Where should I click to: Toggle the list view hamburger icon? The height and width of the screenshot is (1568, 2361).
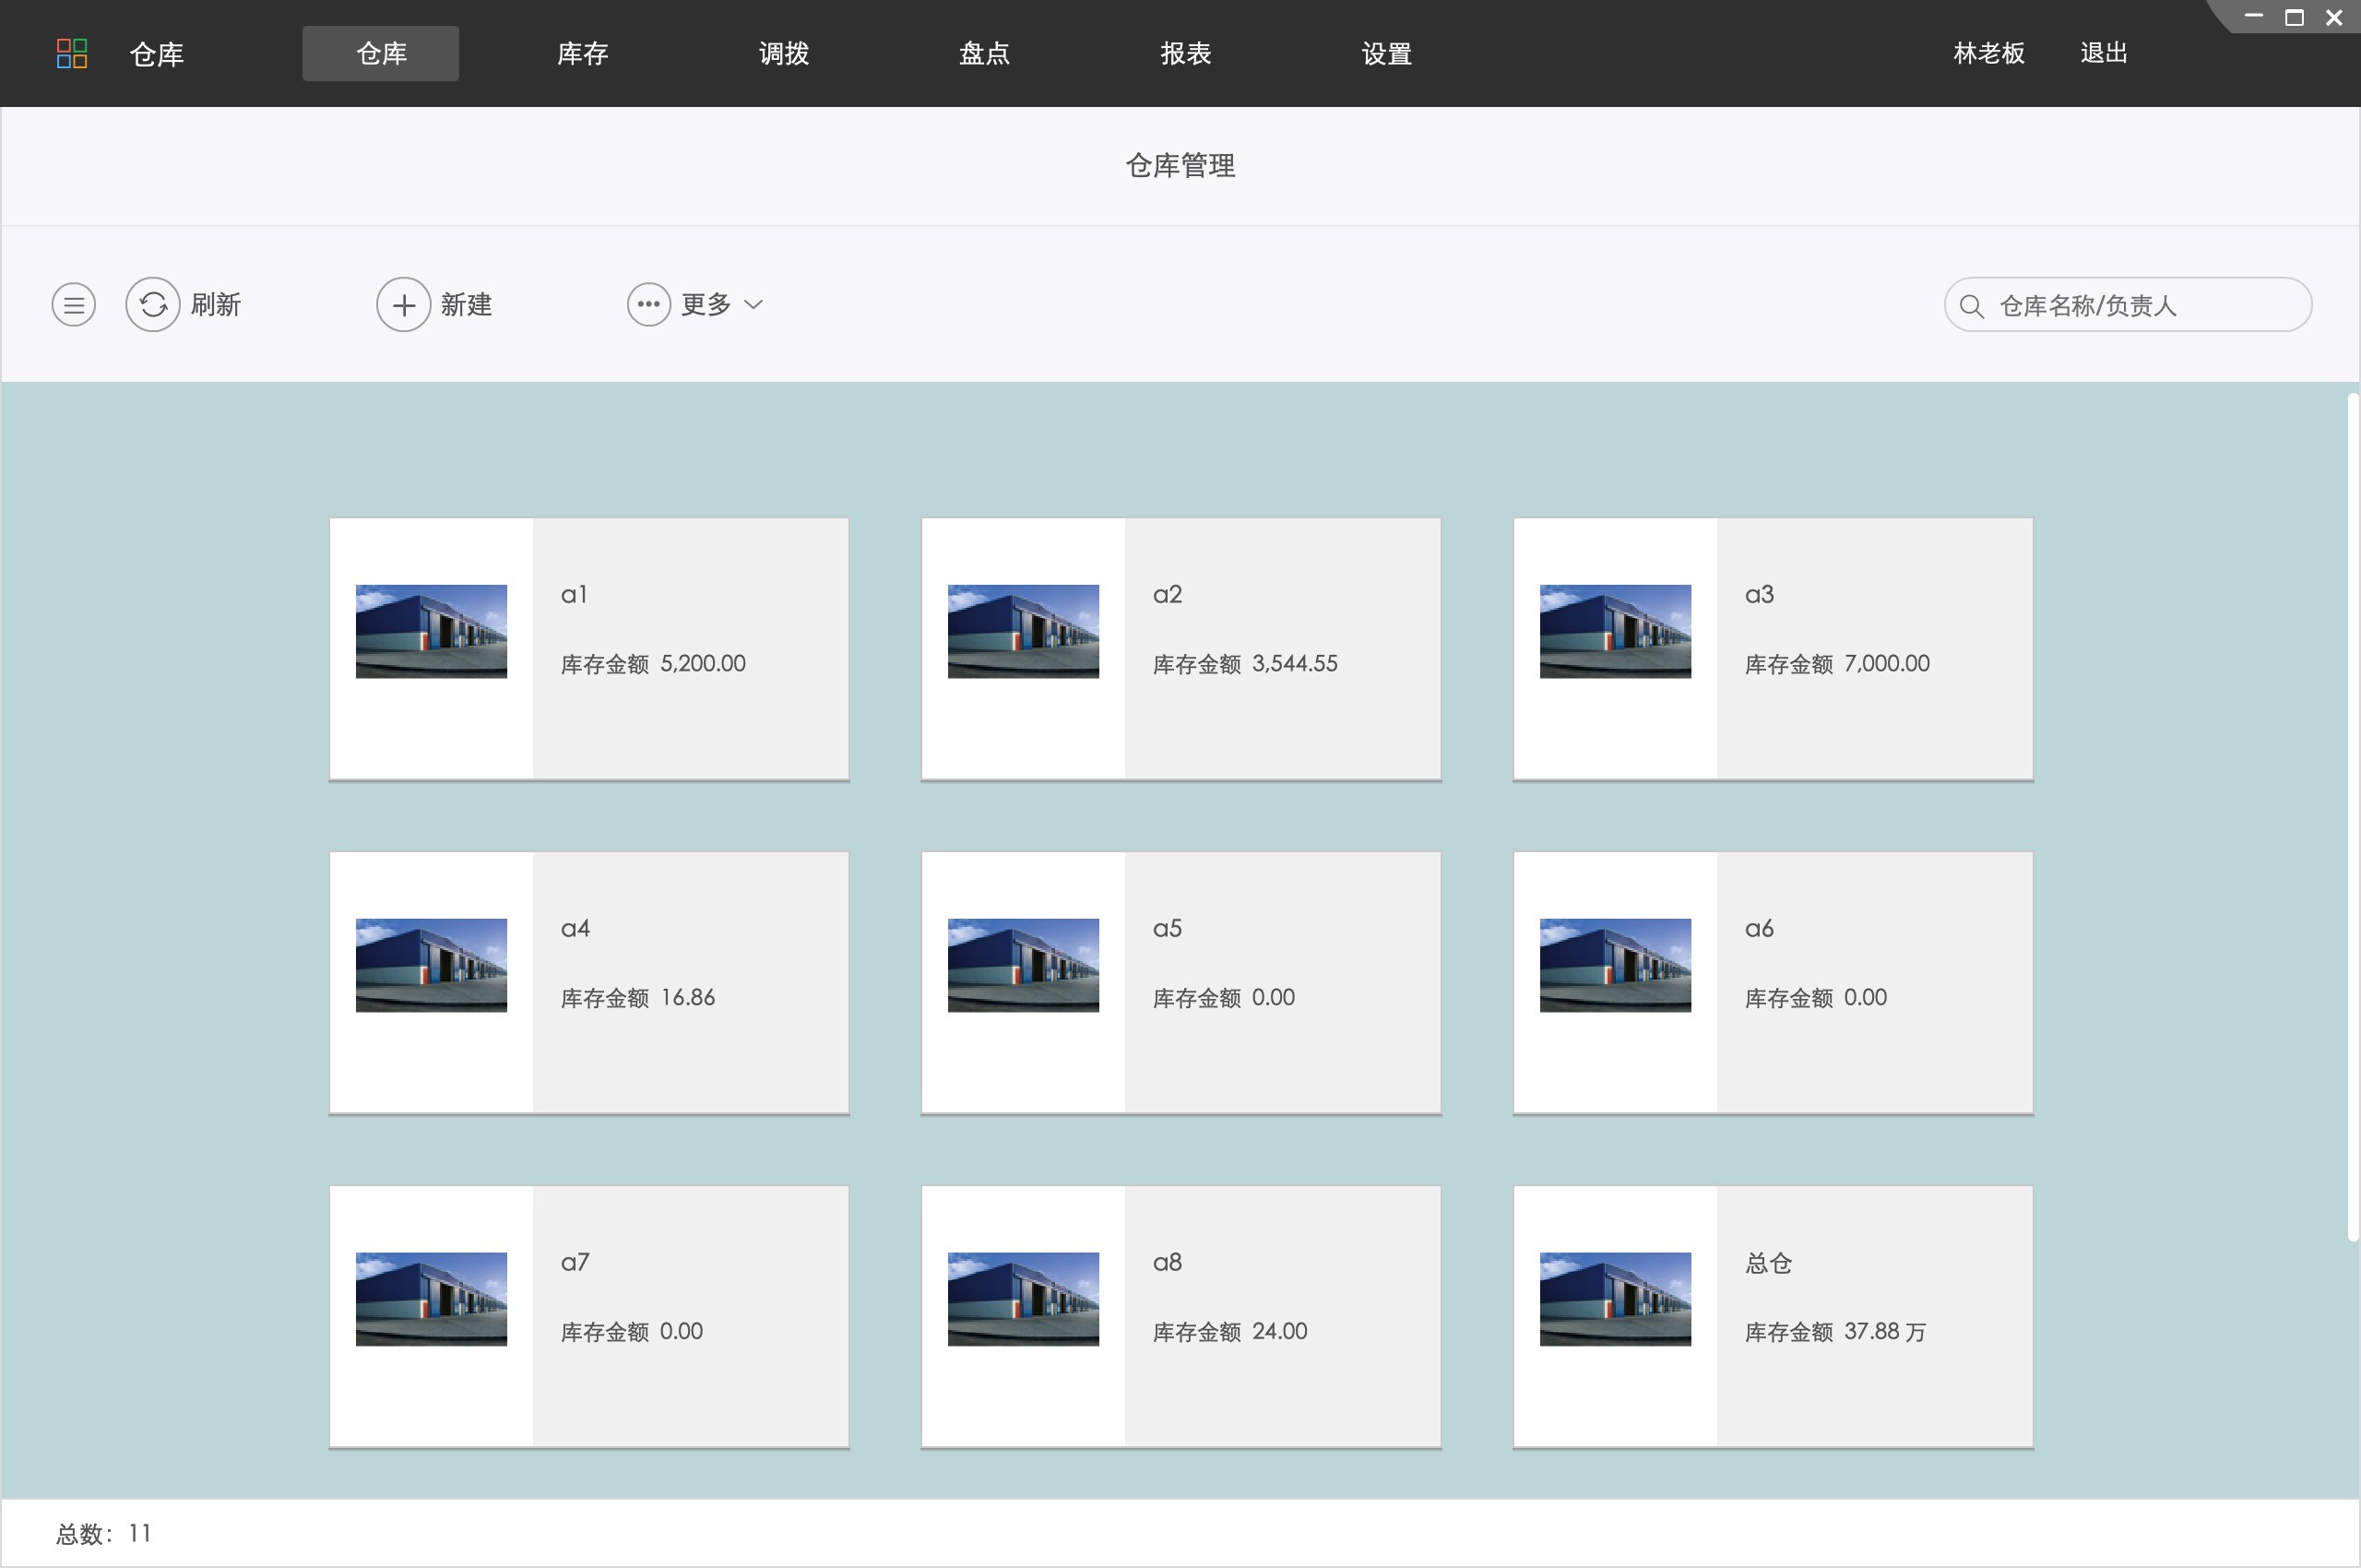pyautogui.click(x=74, y=305)
